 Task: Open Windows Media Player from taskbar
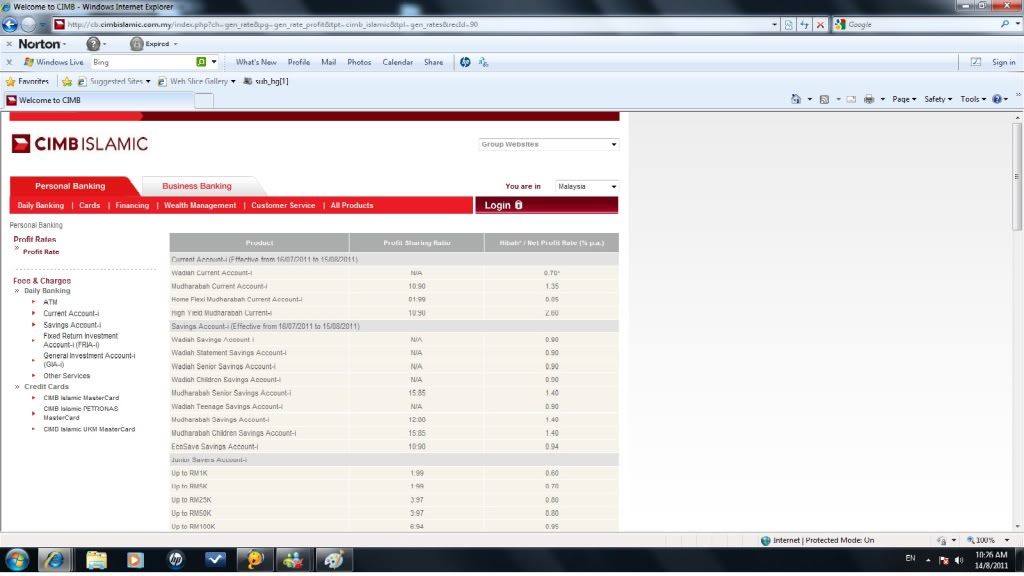[x=135, y=560]
